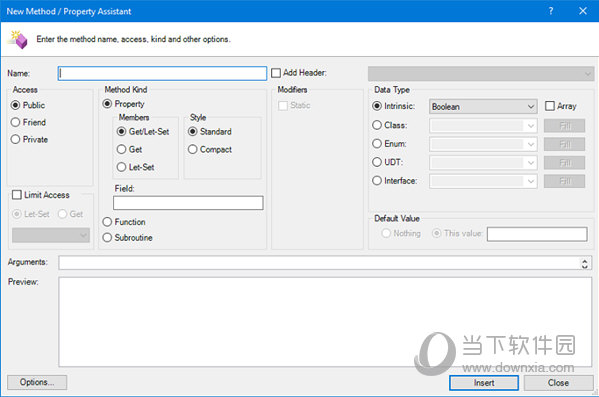Open the Class dropdown
This screenshot has height=397, width=599.
pyautogui.click(x=483, y=126)
